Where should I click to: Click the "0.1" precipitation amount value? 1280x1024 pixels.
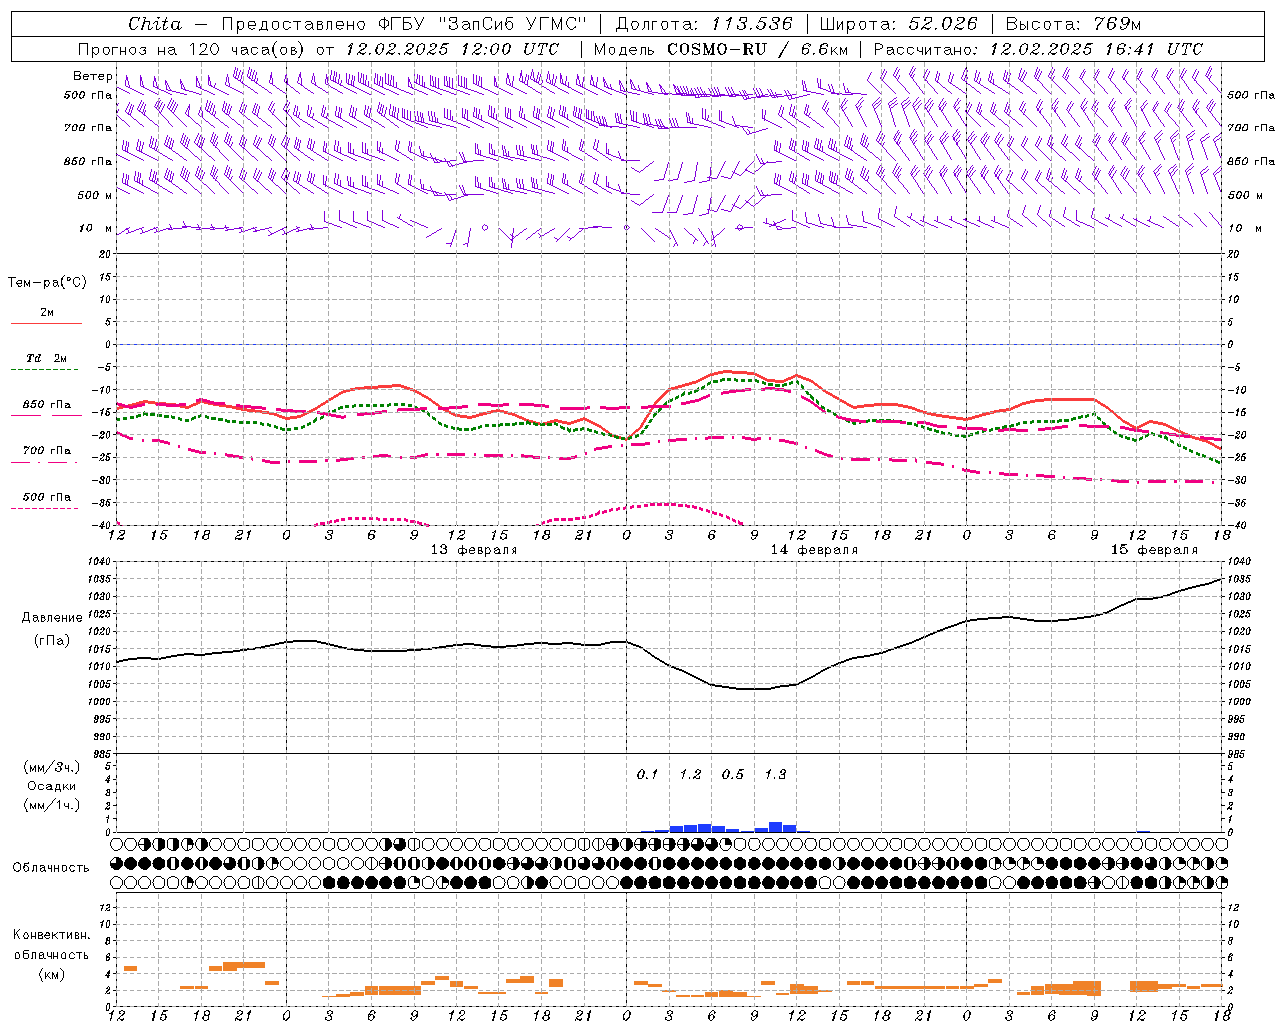click(648, 774)
